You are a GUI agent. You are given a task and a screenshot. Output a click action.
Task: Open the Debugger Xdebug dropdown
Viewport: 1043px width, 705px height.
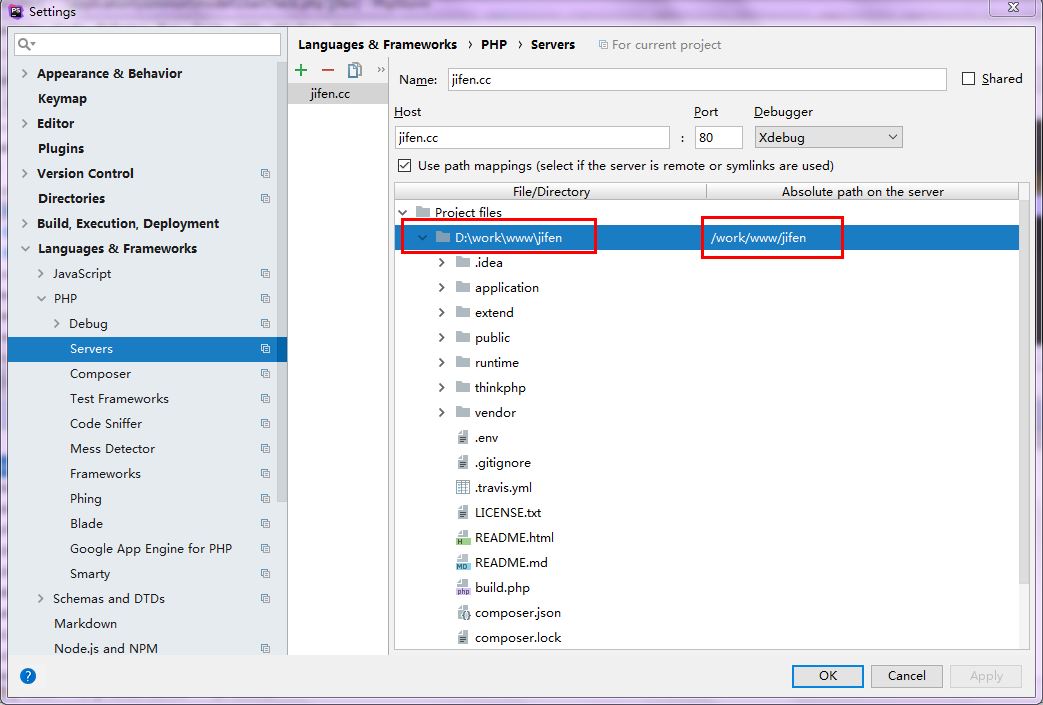click(x=828, y=137)
